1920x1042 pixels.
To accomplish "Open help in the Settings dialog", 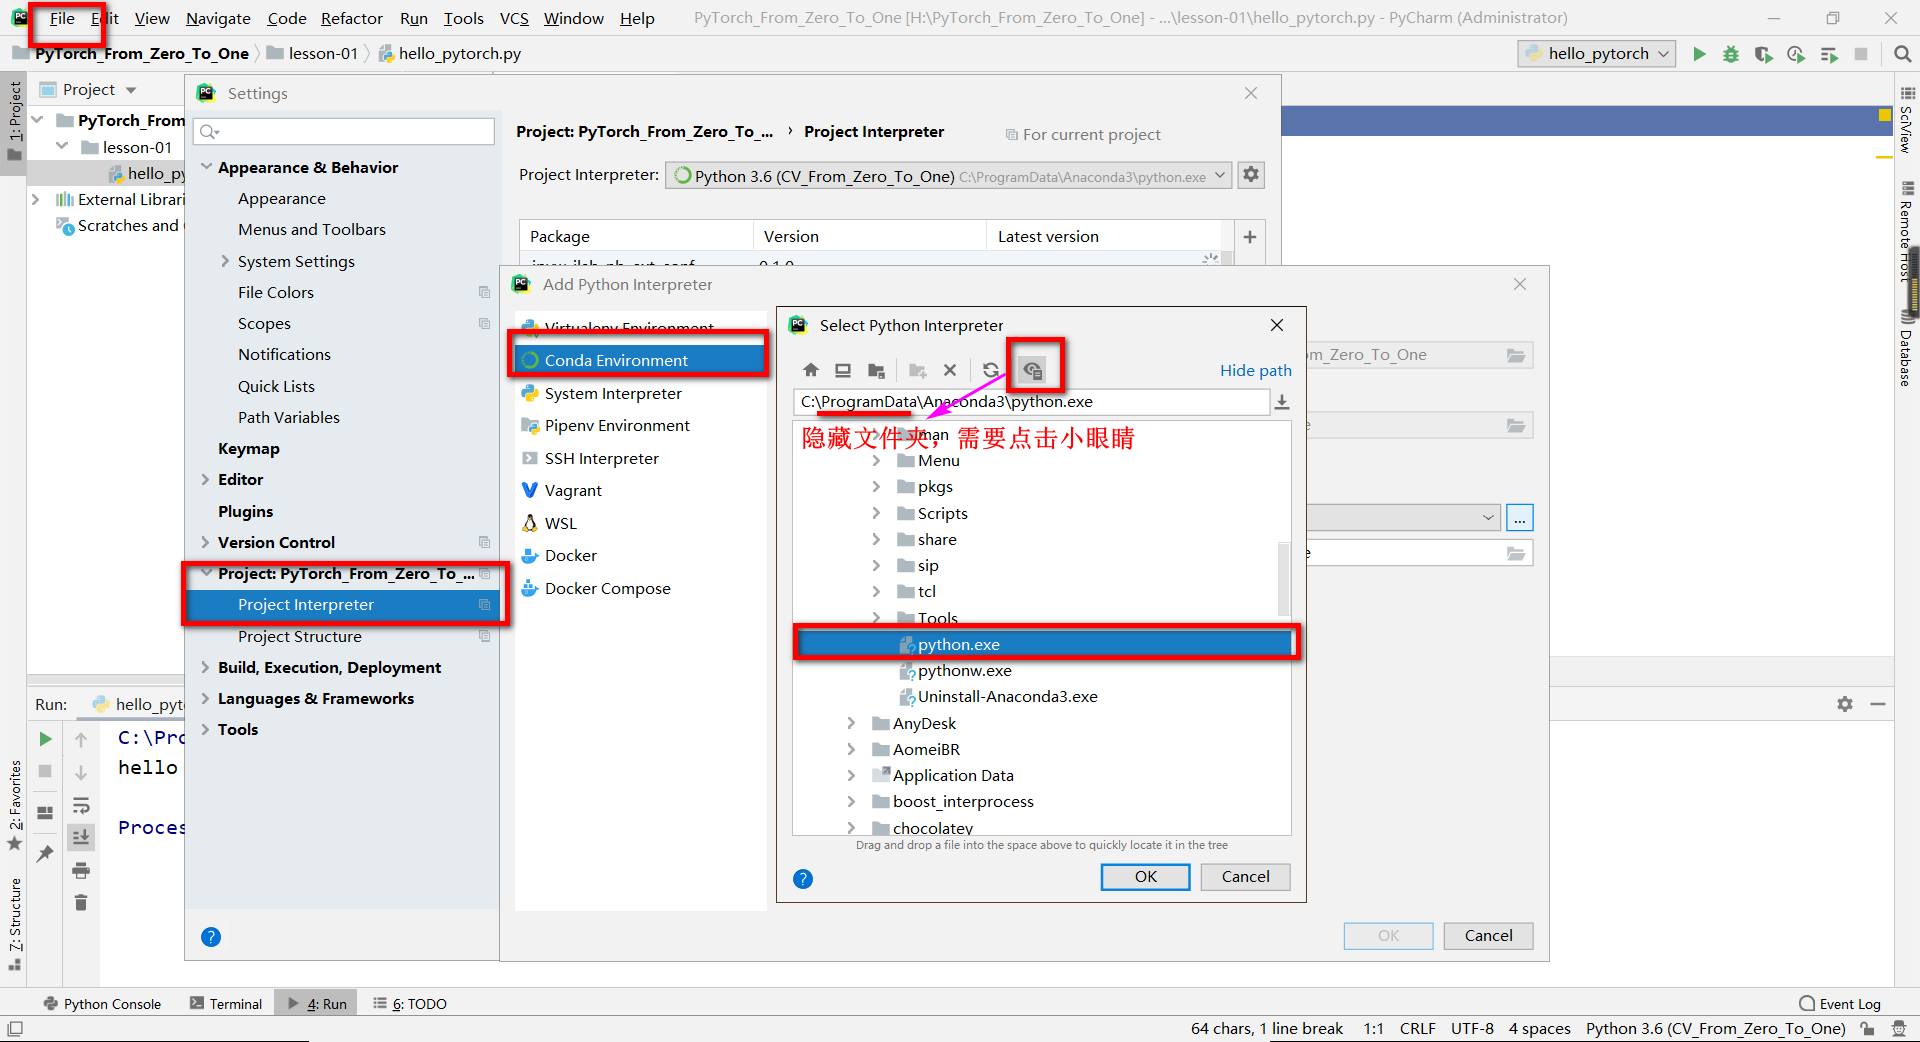I will coord(211,937).
